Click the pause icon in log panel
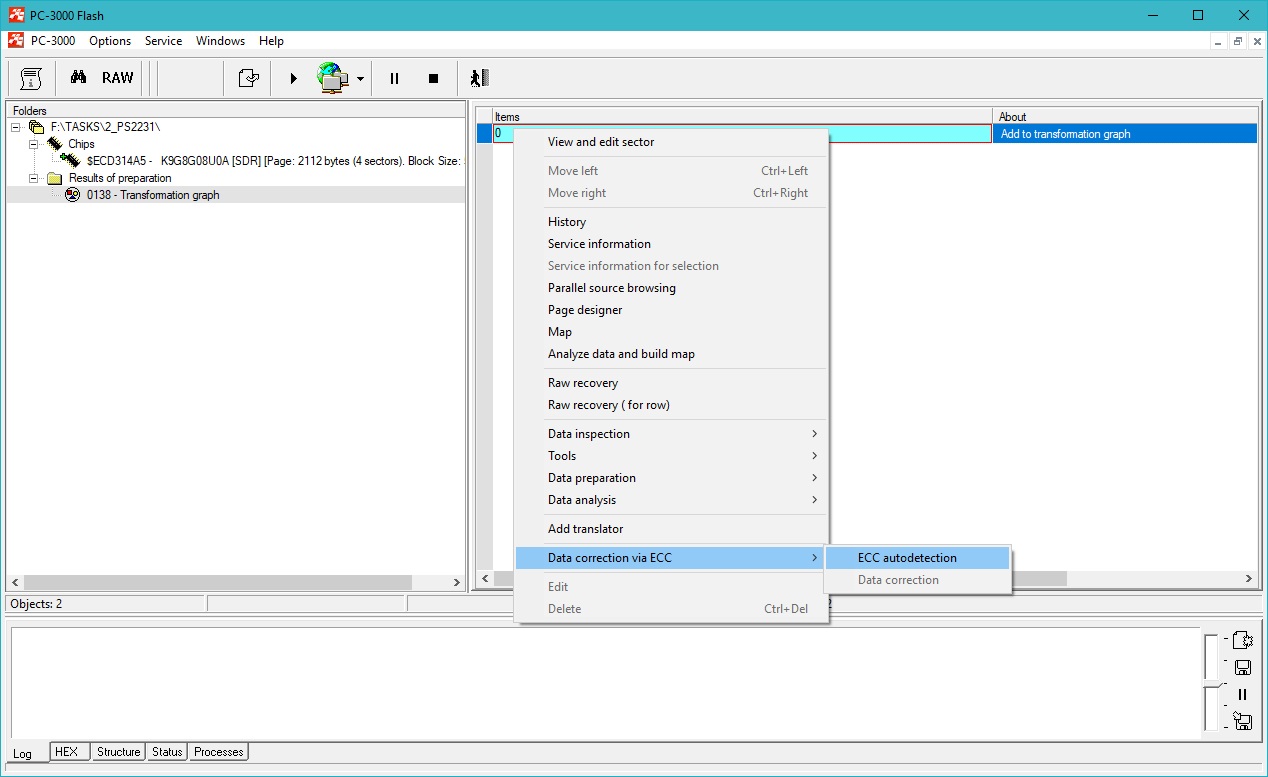This screenshot has width=1268, height=777. (1243, 694)
